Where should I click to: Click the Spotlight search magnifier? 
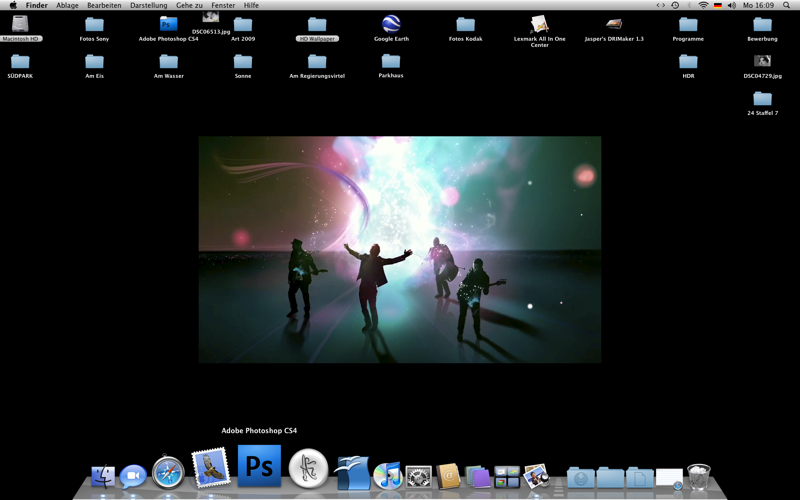coord(787,5)
